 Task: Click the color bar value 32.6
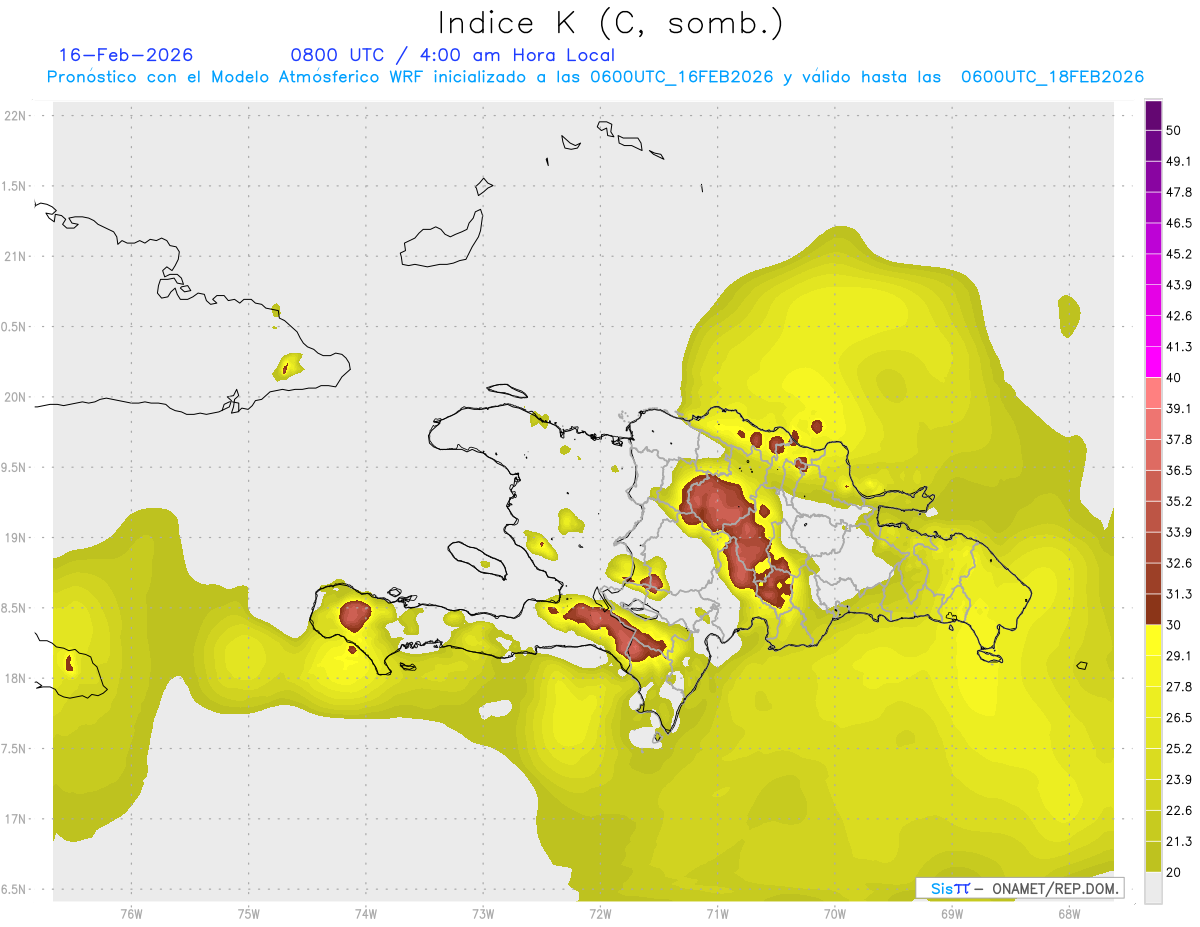pyautogui.click(x=1179, y=563)
